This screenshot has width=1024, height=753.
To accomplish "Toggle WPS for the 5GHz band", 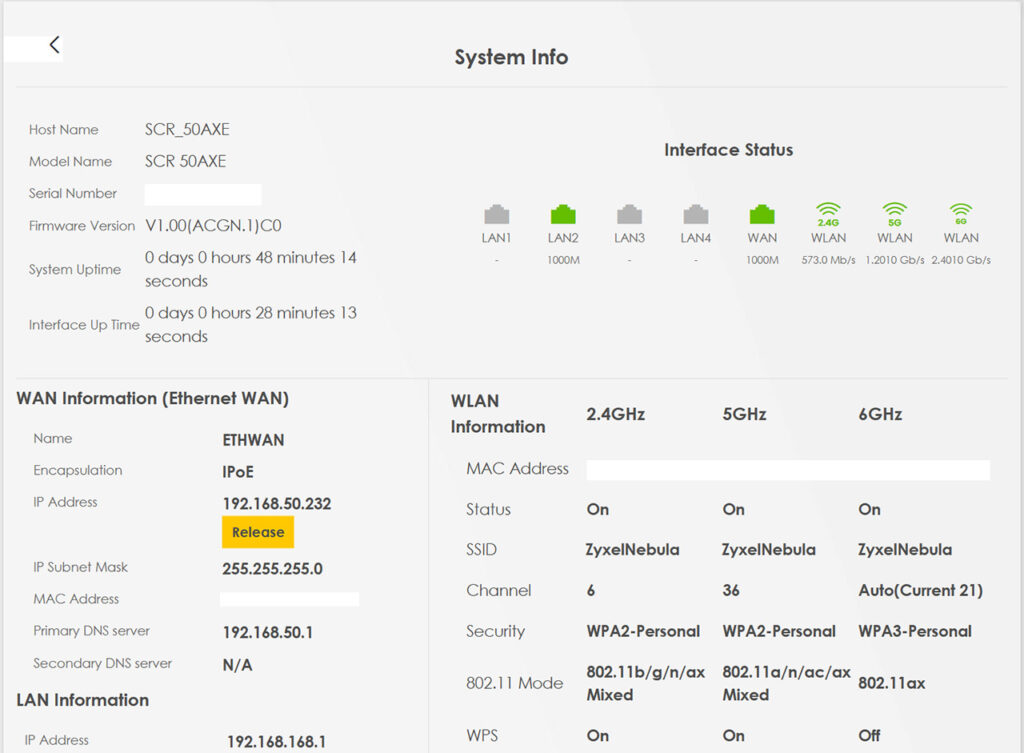I will point(732,735).
